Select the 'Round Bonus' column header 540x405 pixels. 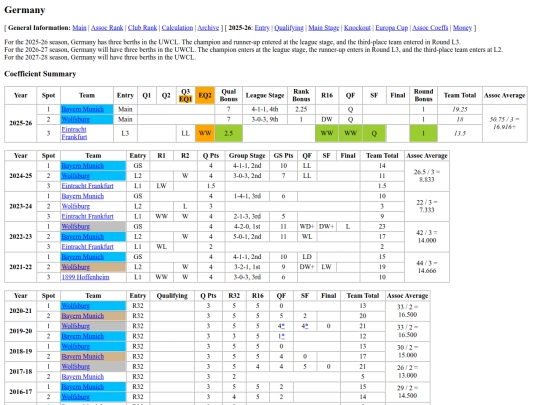coord(423,95)
